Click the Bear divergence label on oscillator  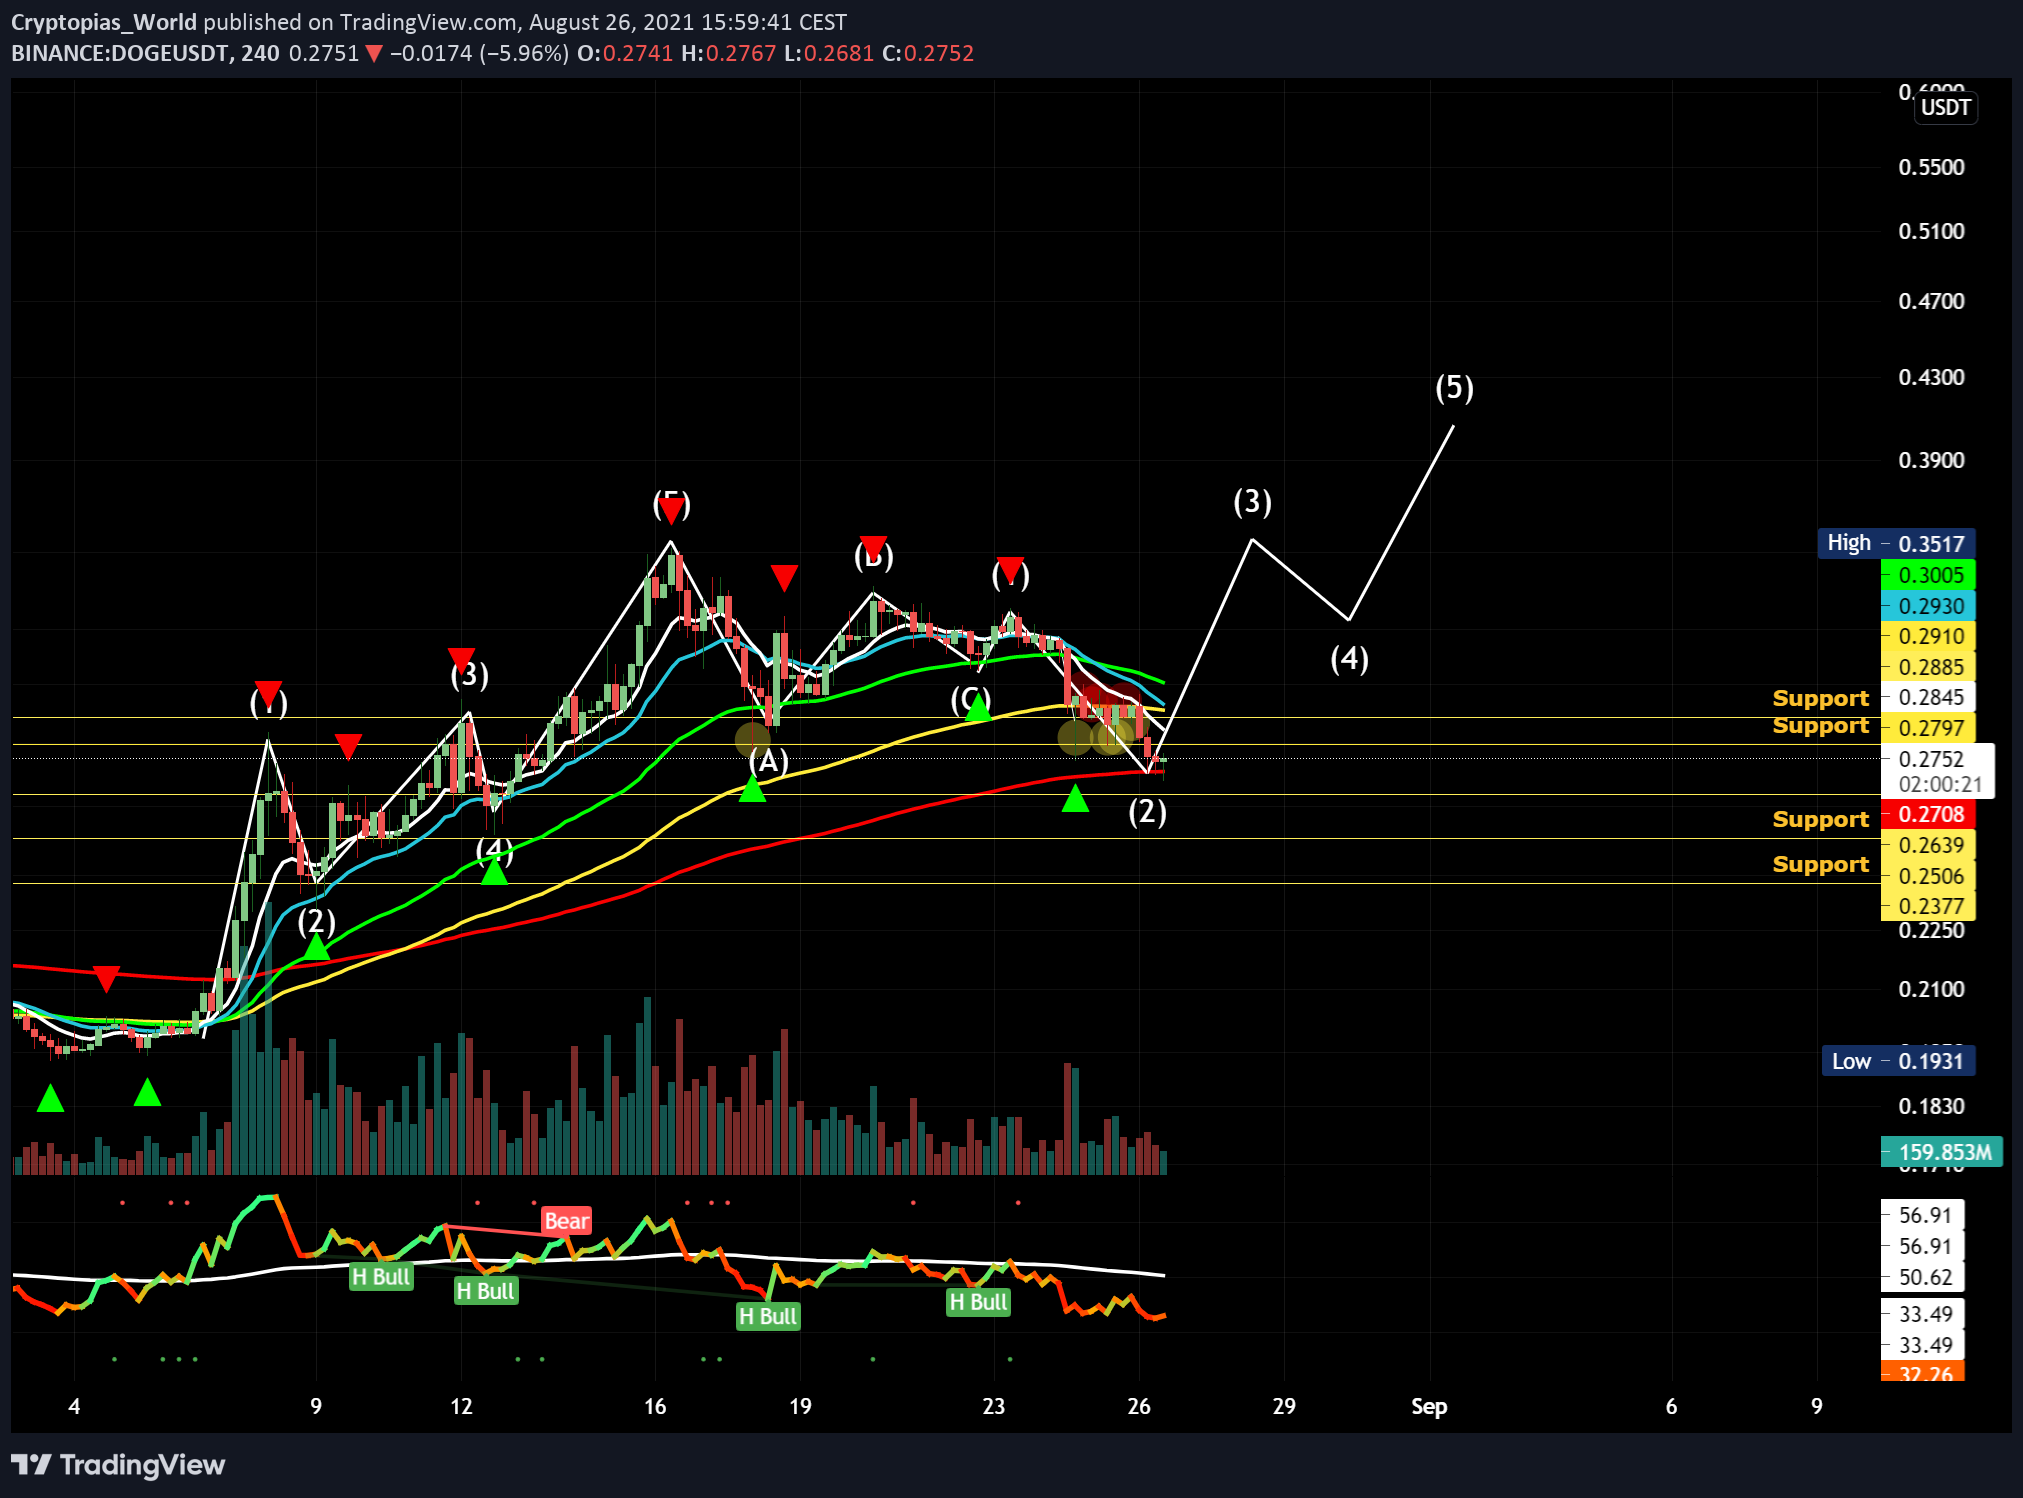click(566, 1221)
